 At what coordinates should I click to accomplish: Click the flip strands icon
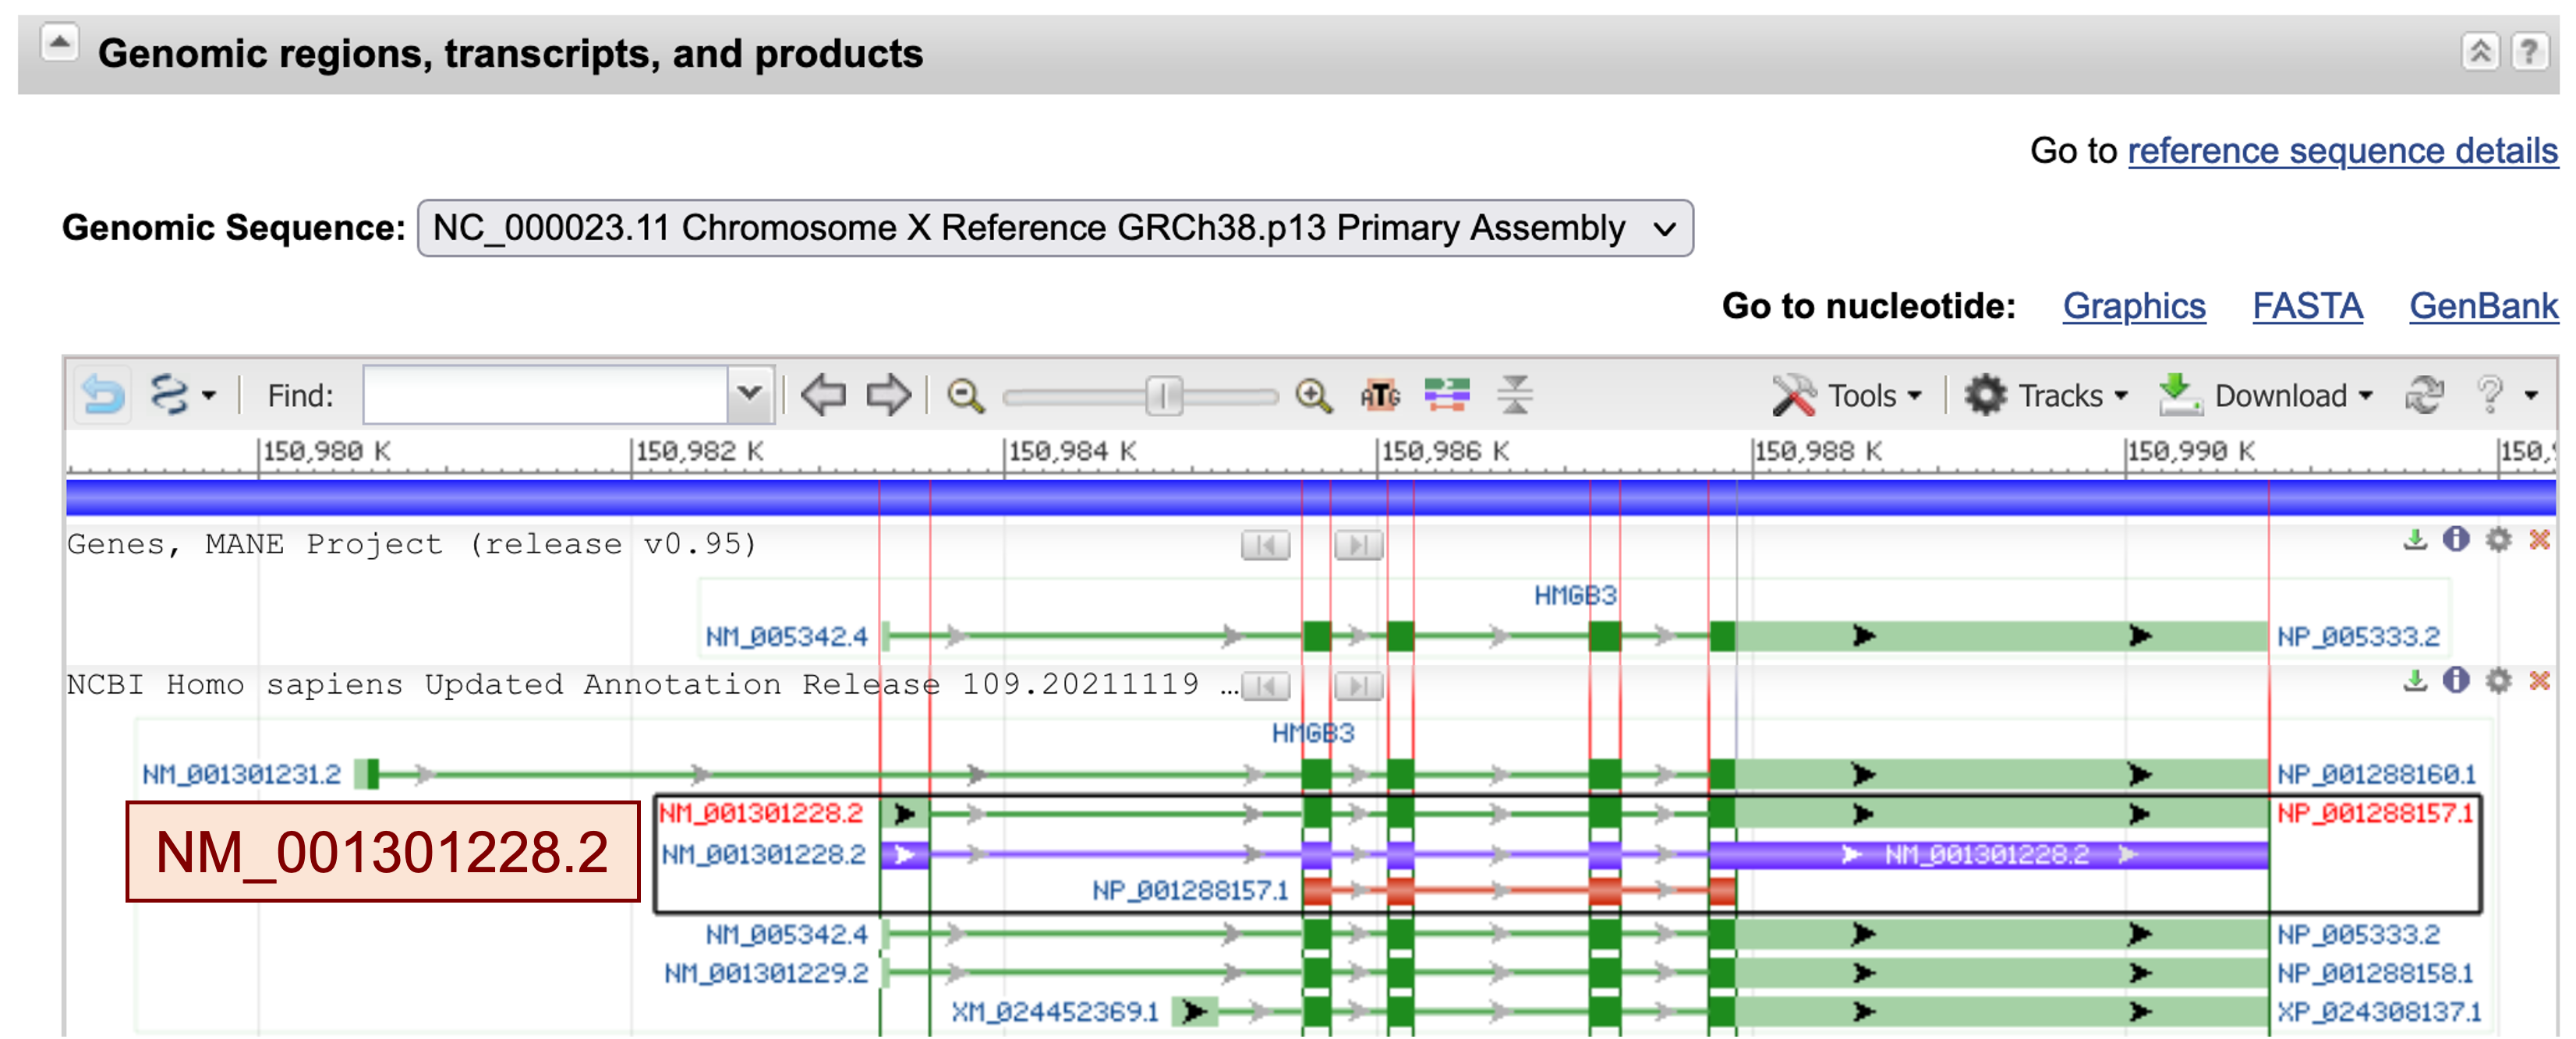(1447, 395)
